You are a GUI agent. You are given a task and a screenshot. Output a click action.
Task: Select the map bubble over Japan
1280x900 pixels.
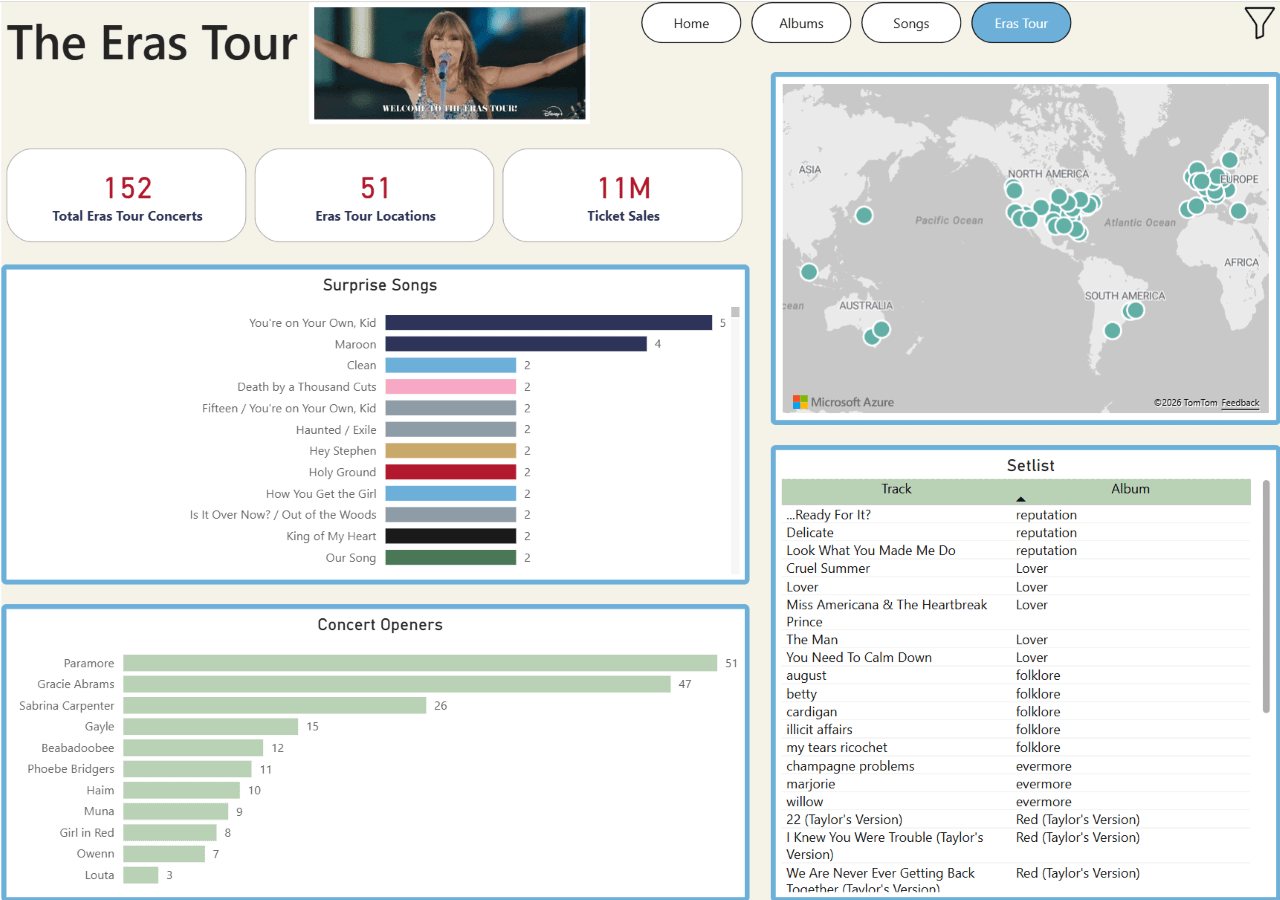click(x=864, y=215)
